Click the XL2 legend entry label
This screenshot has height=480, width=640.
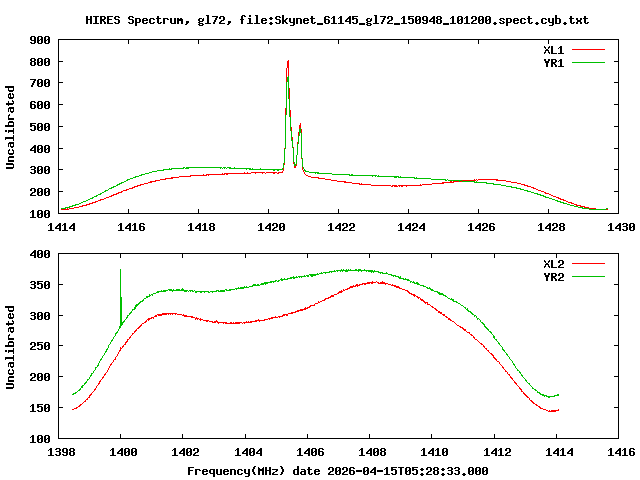click(x=553, y=264)
